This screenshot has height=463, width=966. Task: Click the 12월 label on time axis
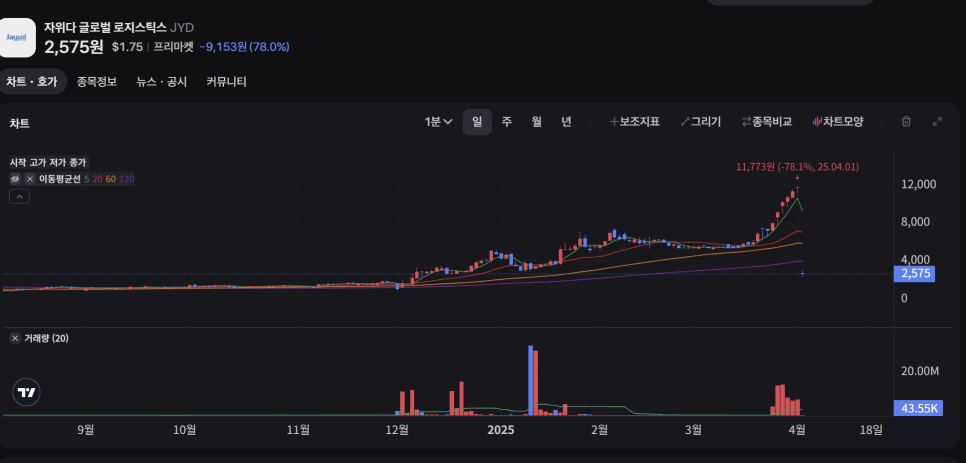[397, 430]
